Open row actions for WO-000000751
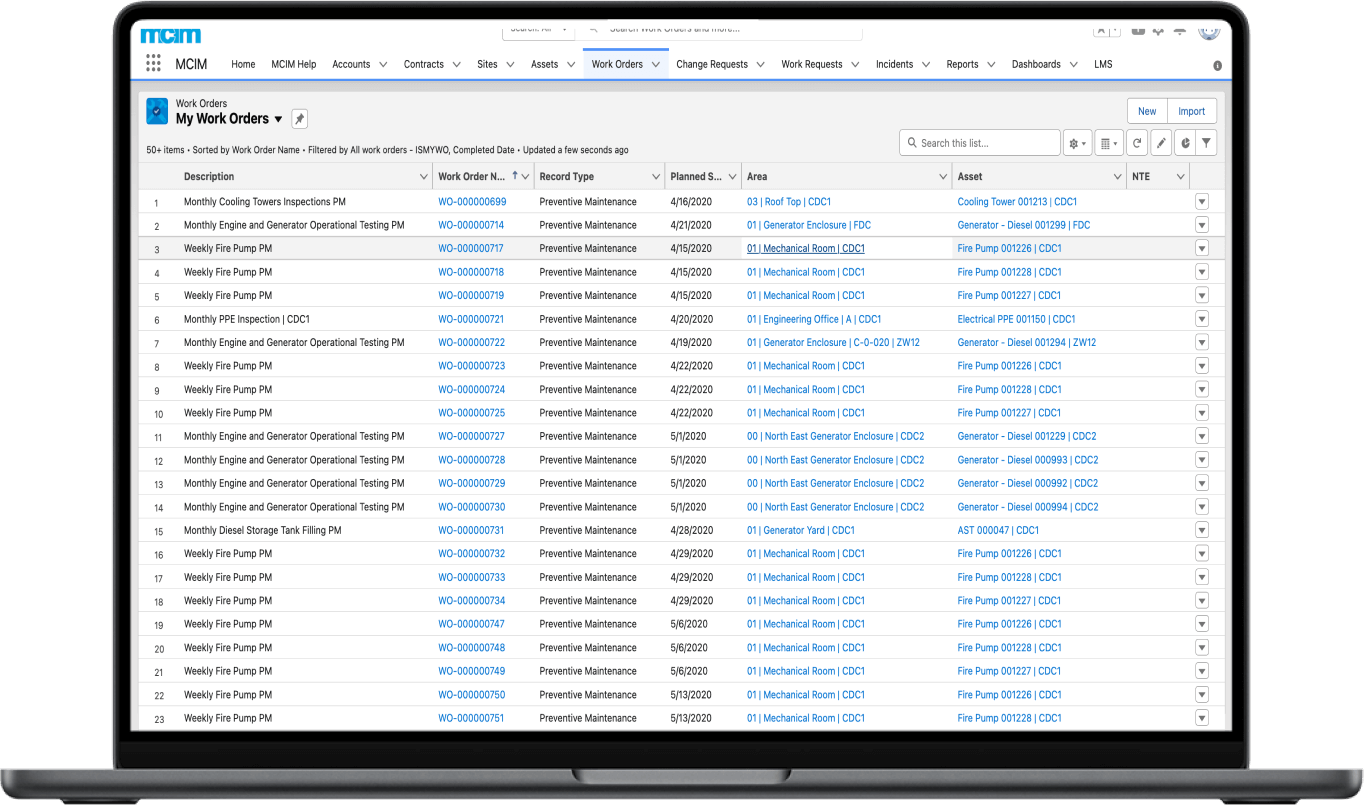 (x=1202, y=718)
